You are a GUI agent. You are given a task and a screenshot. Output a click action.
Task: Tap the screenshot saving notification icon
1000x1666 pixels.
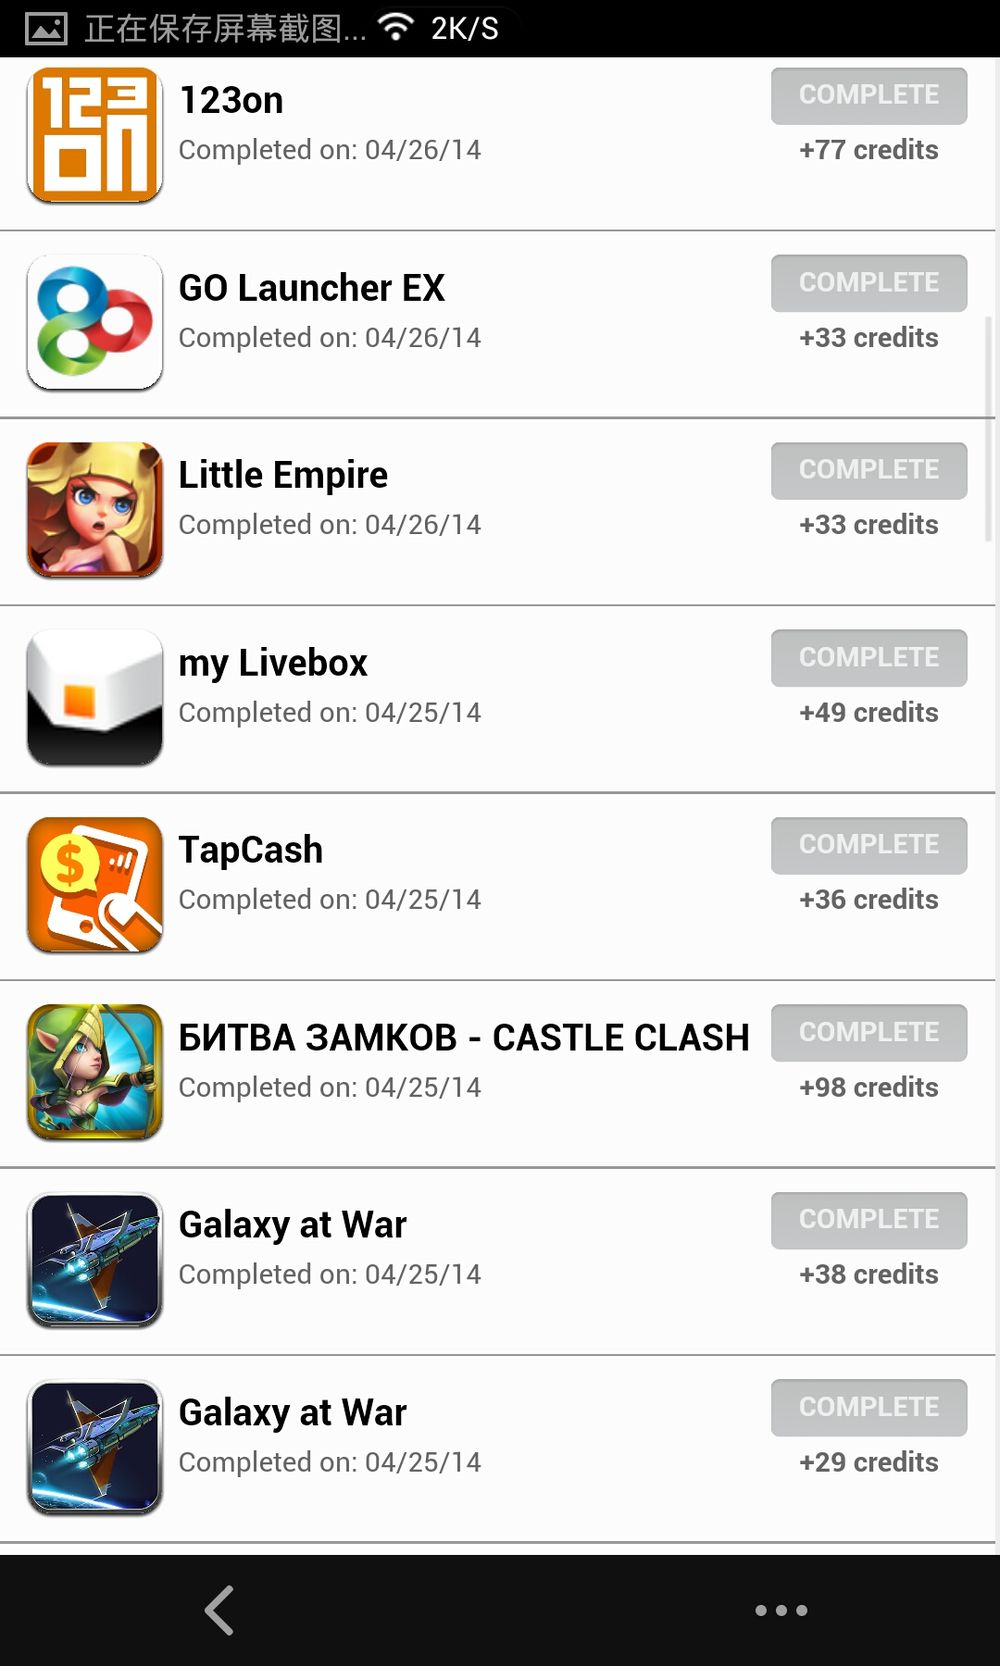(46, 28)
